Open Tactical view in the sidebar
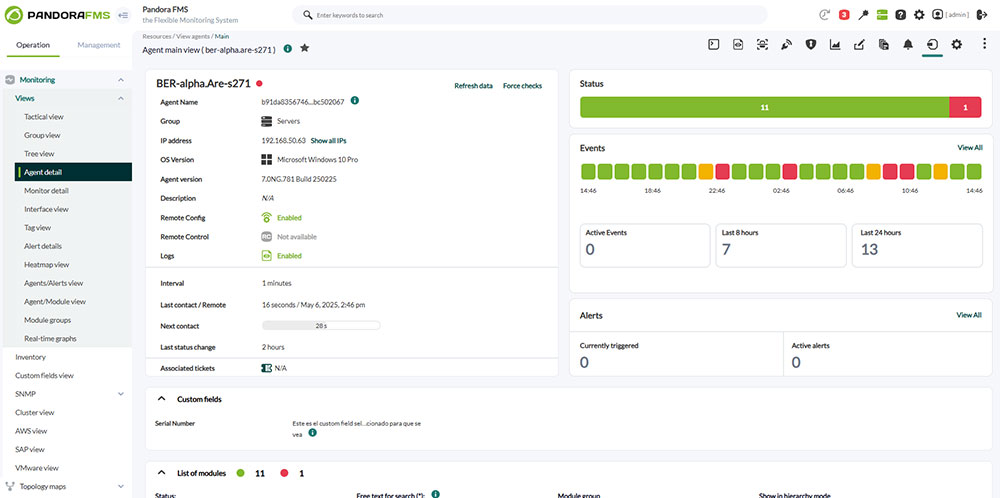Image resolution: width=1000 pixels, height=498 pixels. click(x=44, y=117)
